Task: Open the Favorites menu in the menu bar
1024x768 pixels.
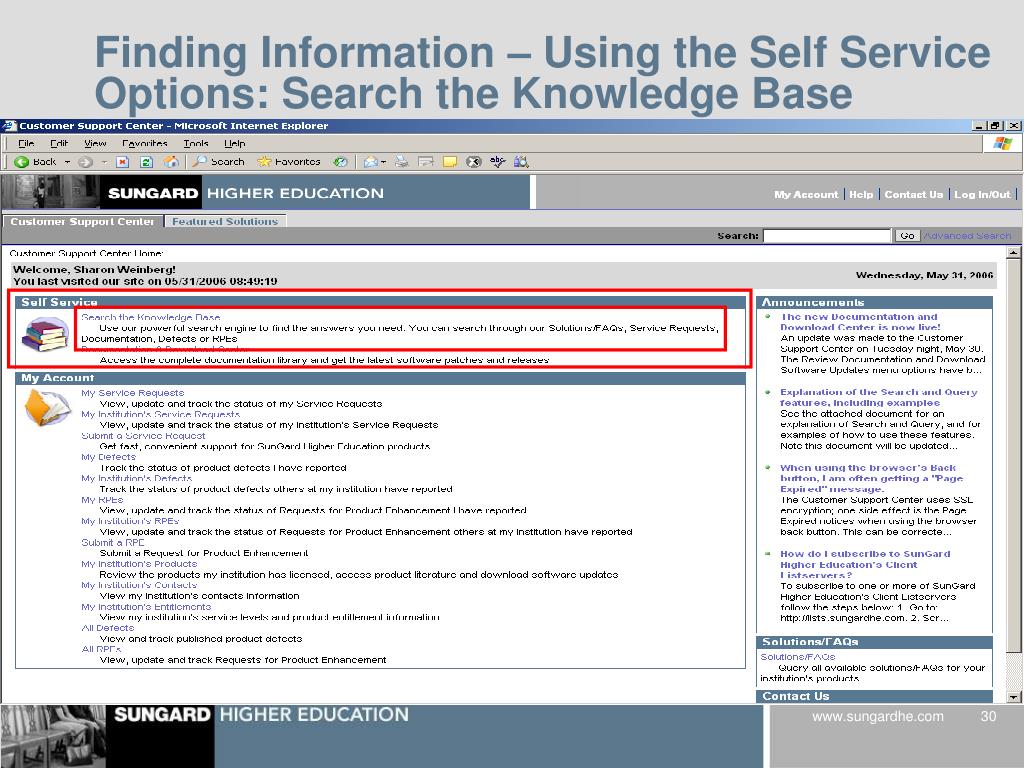Action: (144, 143)
